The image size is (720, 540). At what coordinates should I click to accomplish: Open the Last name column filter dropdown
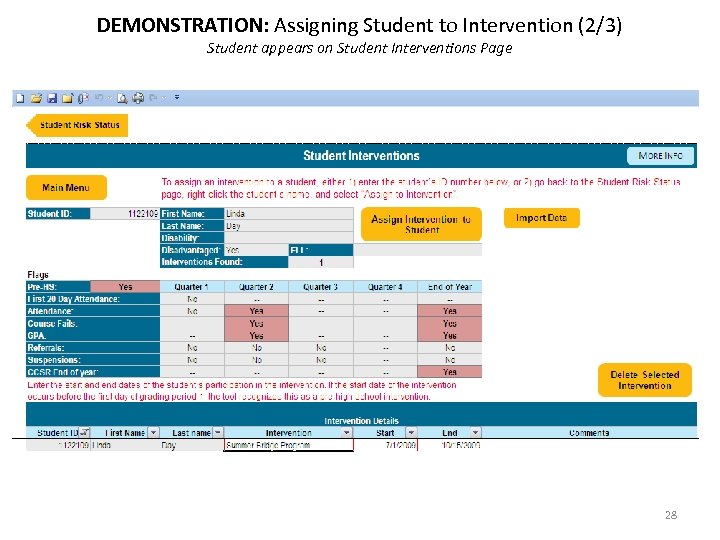click(x=218, y=433)
